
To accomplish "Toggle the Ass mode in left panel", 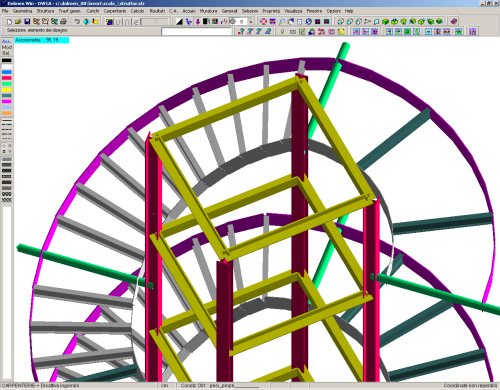I will 7,41.
